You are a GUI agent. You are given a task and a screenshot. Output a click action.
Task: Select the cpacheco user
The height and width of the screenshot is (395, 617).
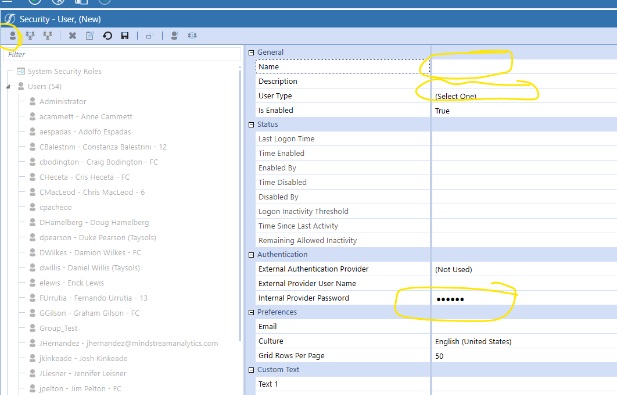click(x=55, y=207)
